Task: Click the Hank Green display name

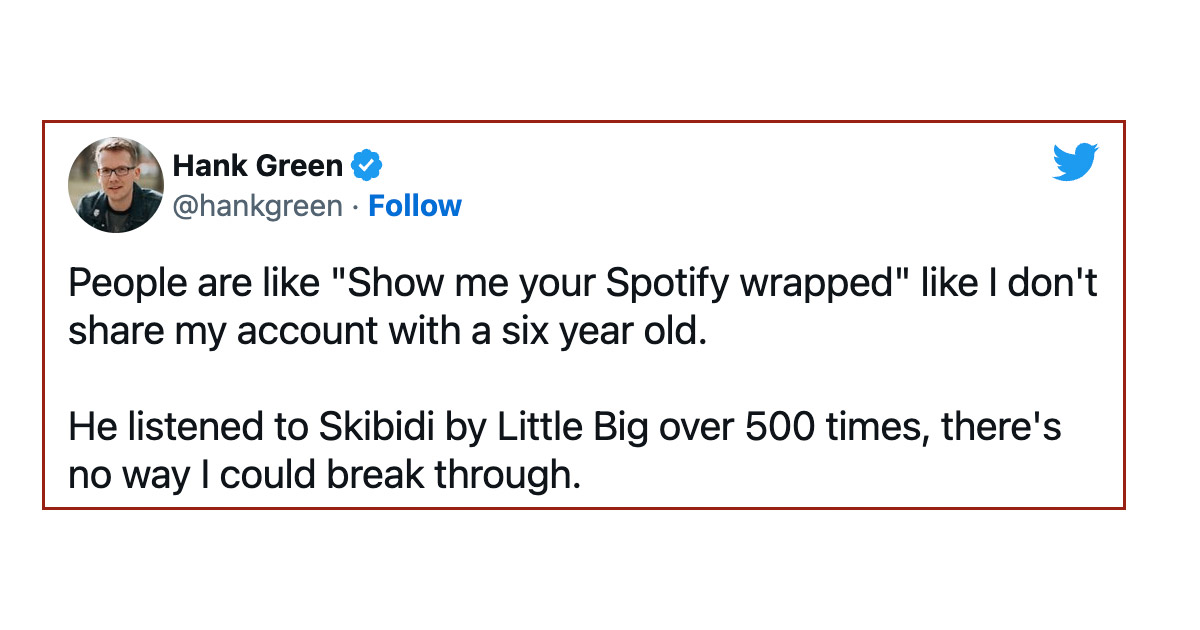Action: tap(258, 166)
